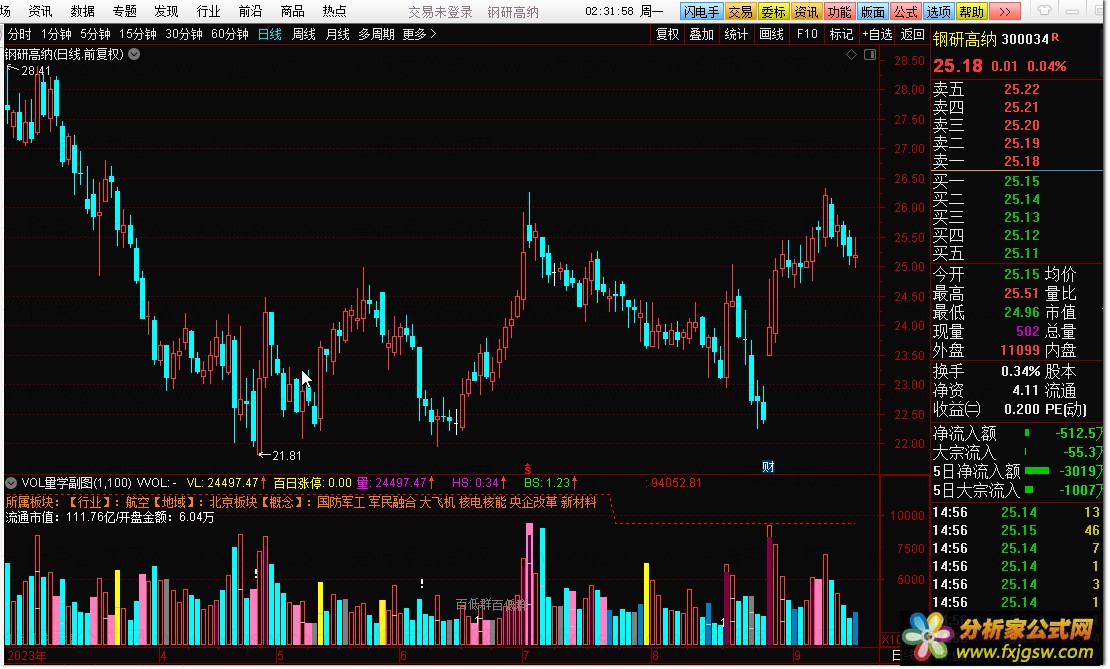Open the 商品 menu

[292, 11]
